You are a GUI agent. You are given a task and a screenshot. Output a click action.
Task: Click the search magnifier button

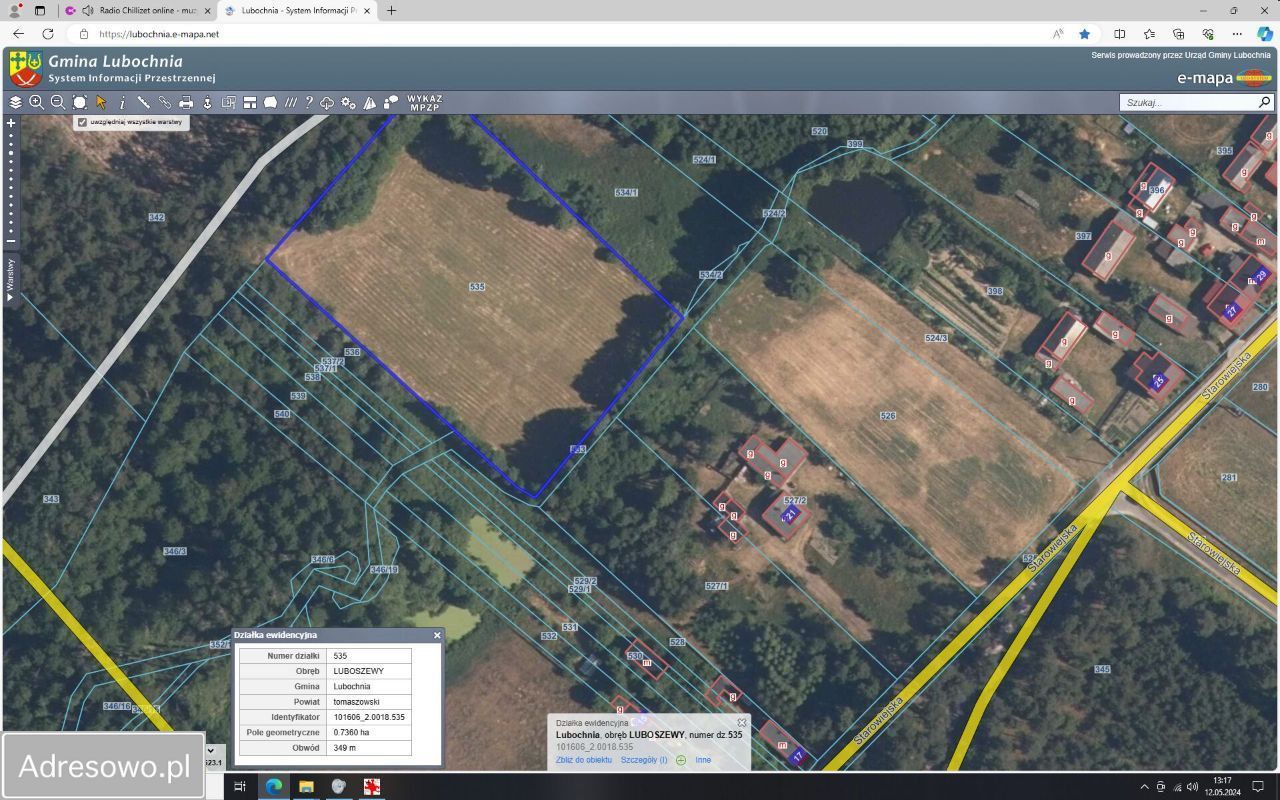1264,102
